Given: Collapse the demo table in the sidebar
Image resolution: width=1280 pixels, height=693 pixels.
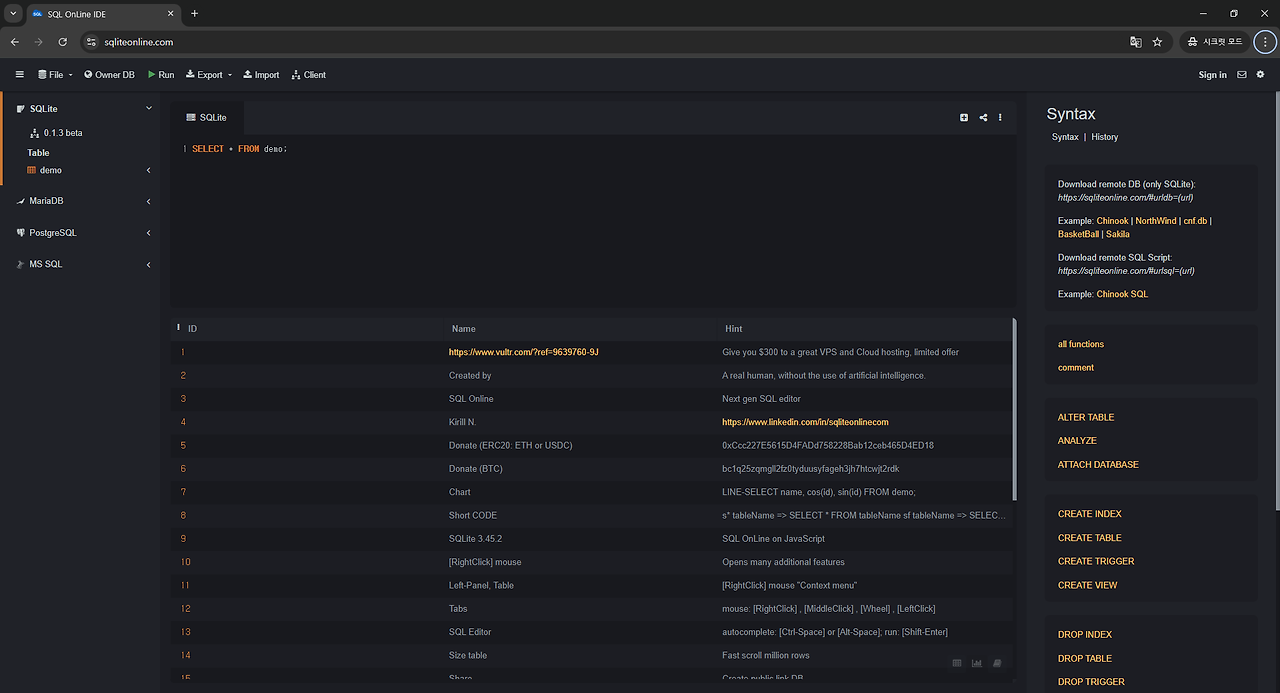Looking at the screenshot, I should (148, 170).
